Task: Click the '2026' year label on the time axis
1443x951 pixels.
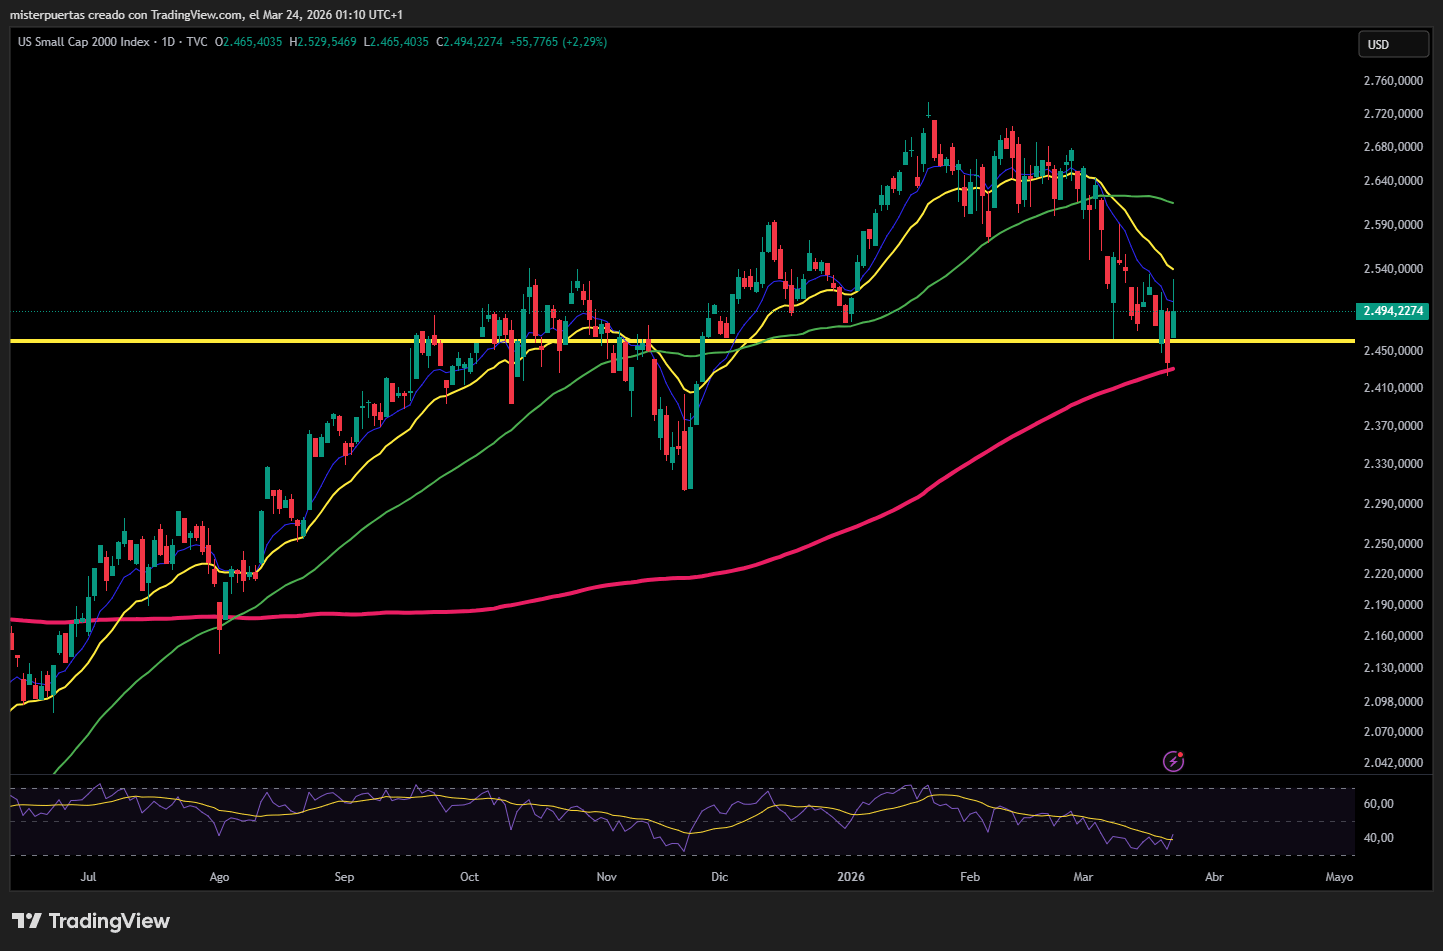Action: coord(851,877)
